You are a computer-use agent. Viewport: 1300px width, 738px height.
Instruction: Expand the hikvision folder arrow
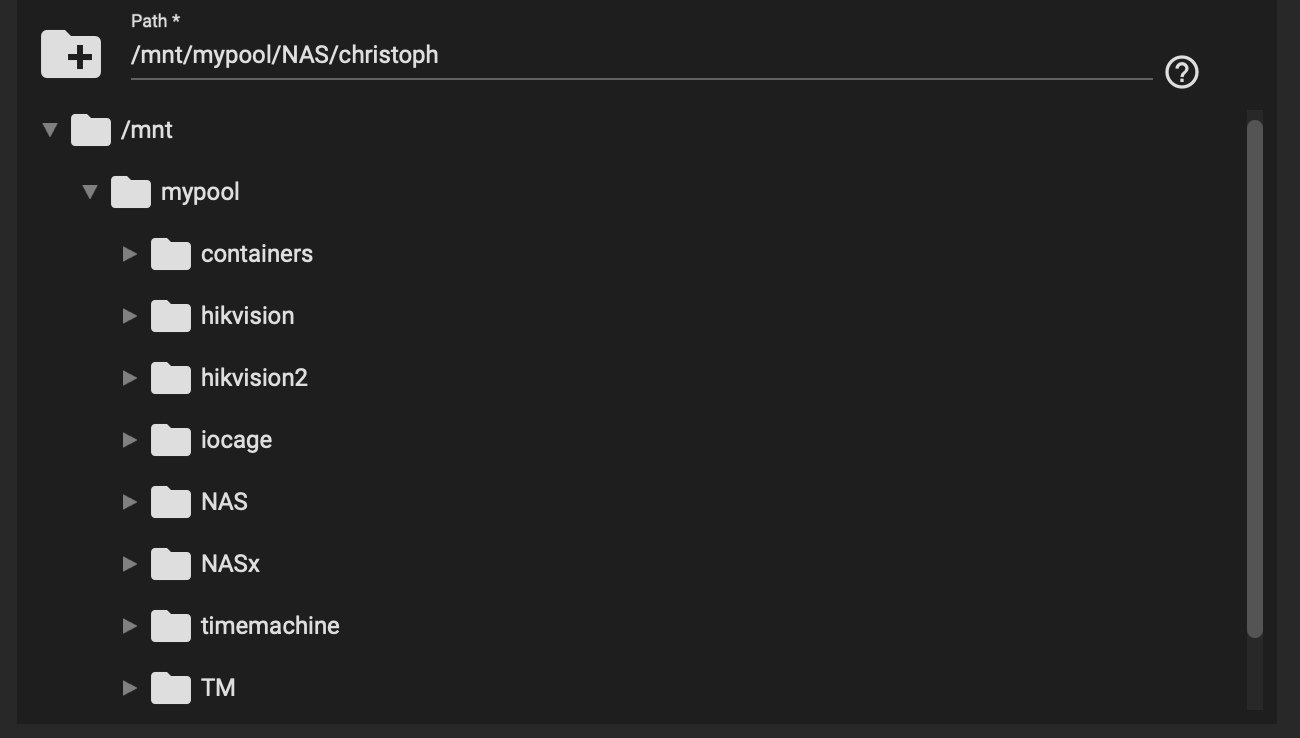coord(130,316)
